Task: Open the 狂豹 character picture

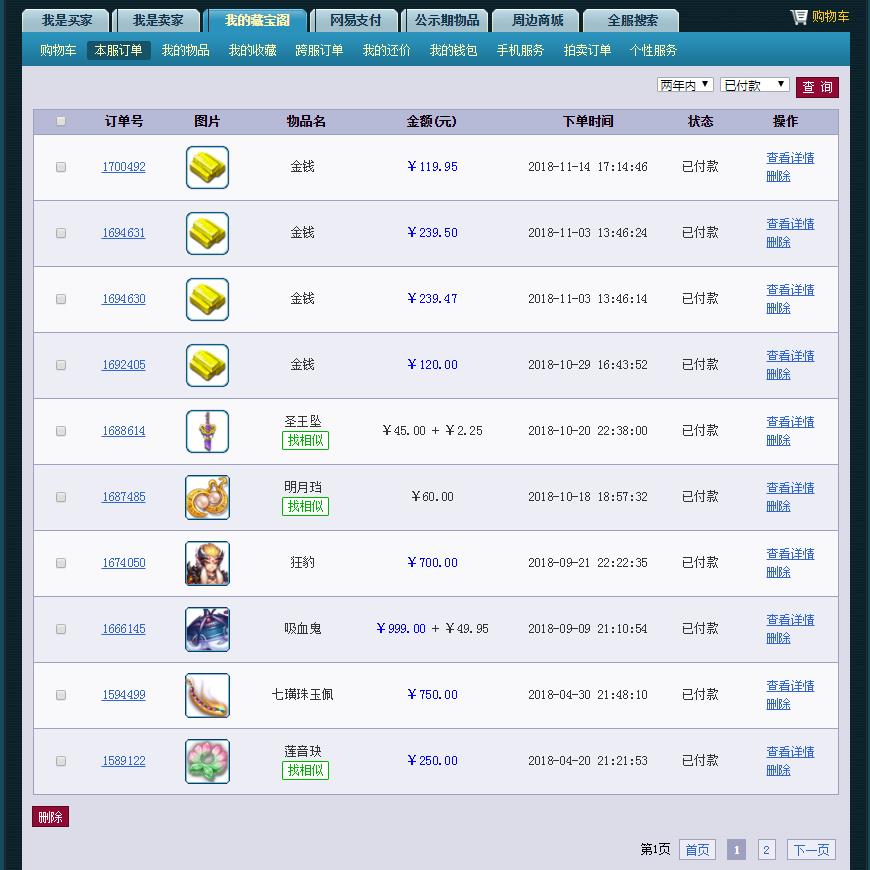Action: coord(207,563)
